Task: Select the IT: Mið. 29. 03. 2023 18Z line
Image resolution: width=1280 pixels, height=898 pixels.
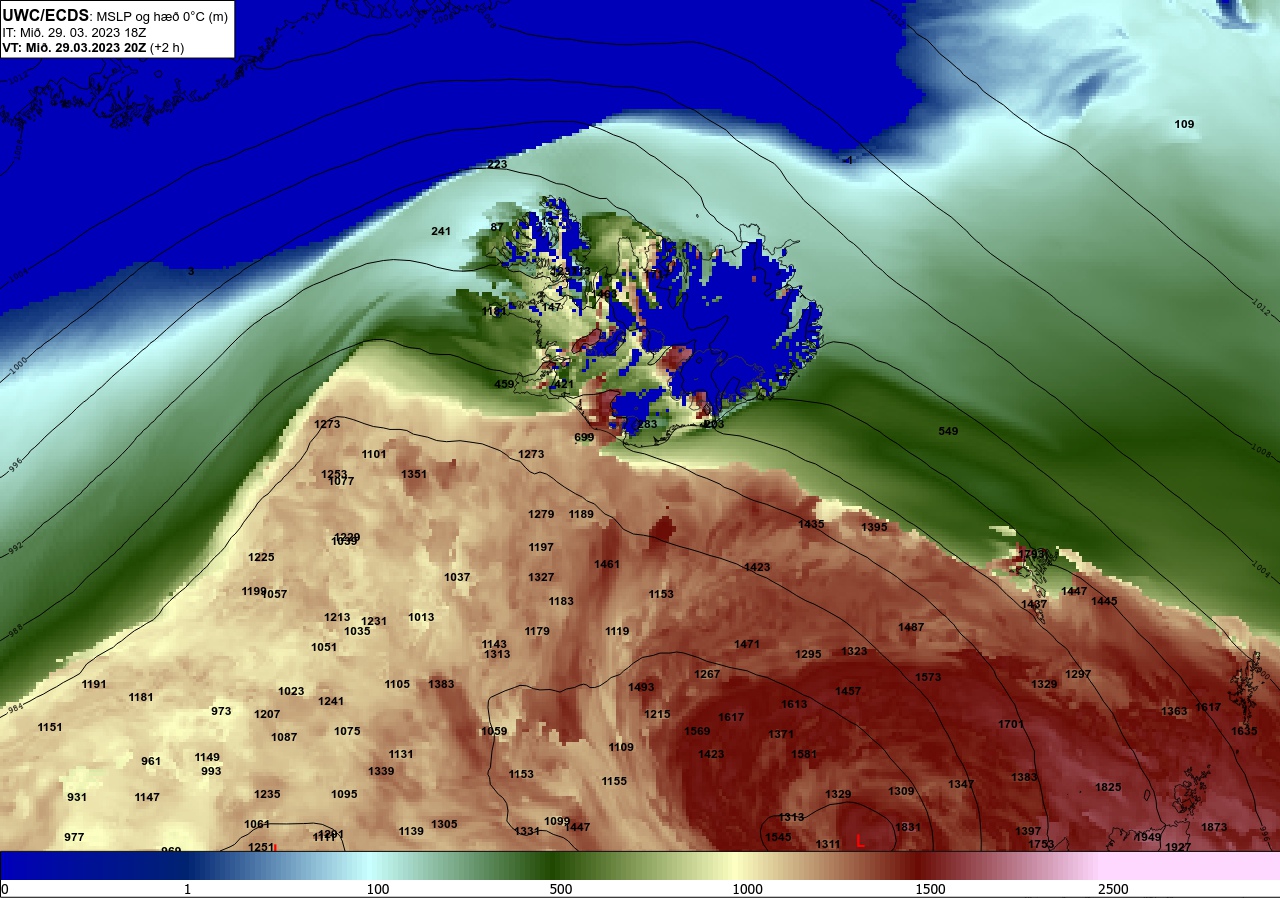Action: click(75, 33)
